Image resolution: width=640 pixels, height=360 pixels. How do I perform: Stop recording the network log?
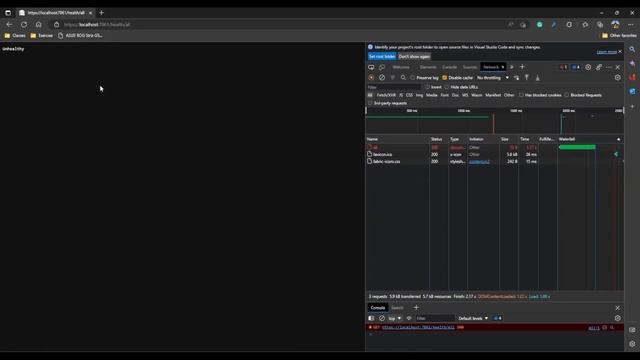[x=371, y=78]
